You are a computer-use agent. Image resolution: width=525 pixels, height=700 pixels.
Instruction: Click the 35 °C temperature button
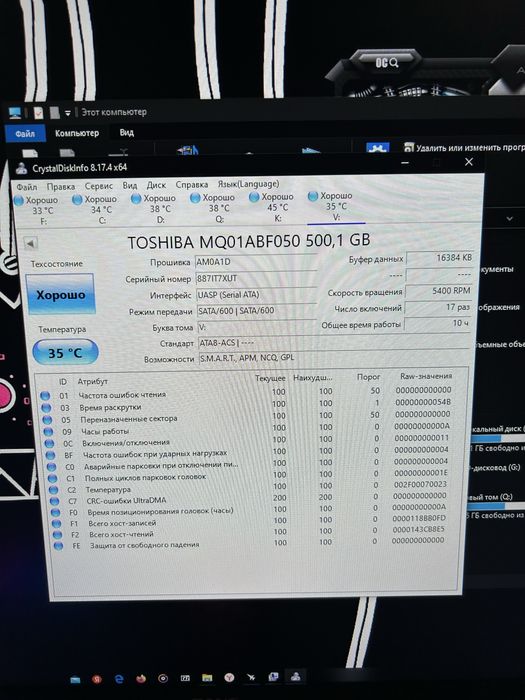[65, 353]
